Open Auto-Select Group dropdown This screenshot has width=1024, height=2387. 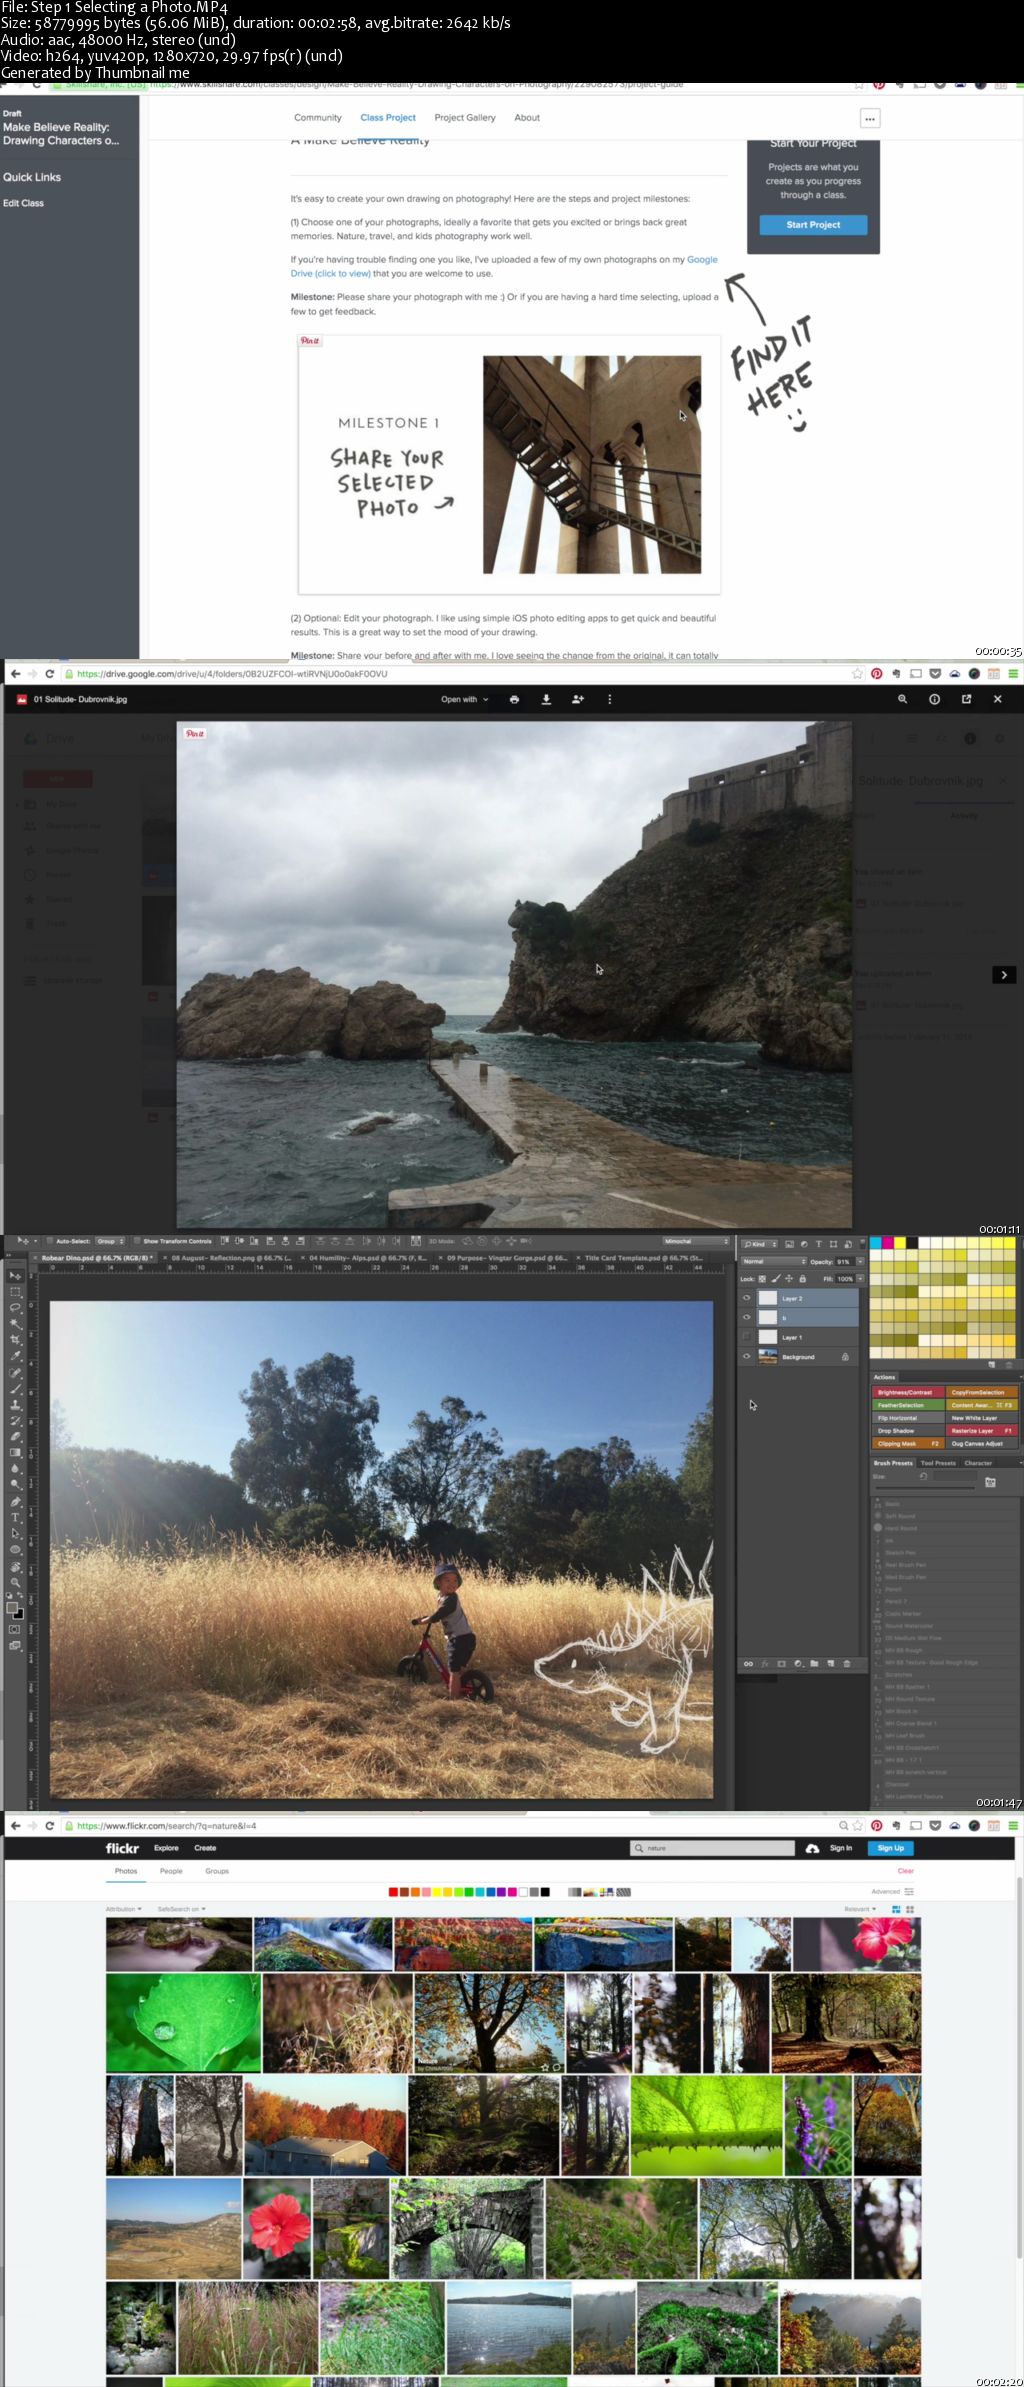(110, 1241)
